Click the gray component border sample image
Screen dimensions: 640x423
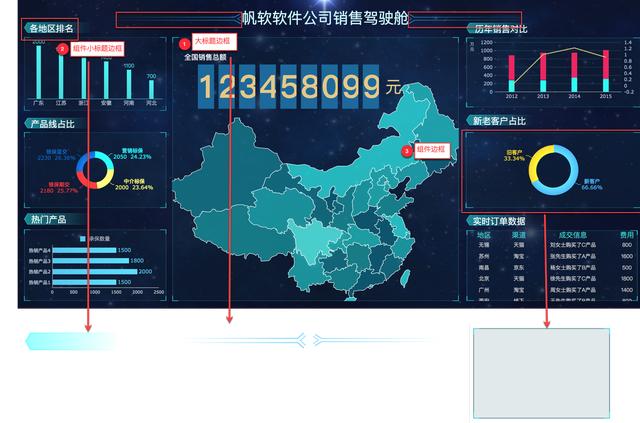[x=541, y=373]
